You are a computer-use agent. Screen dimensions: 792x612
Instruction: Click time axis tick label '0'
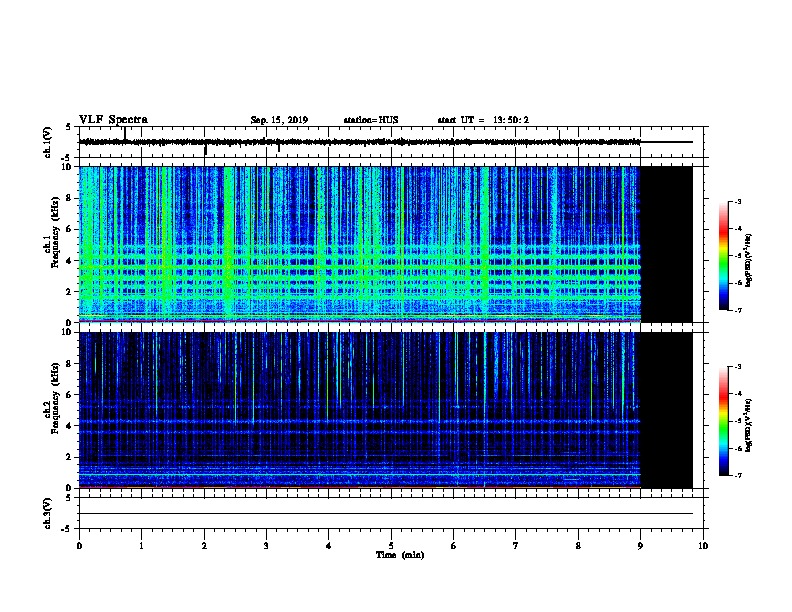79,546
